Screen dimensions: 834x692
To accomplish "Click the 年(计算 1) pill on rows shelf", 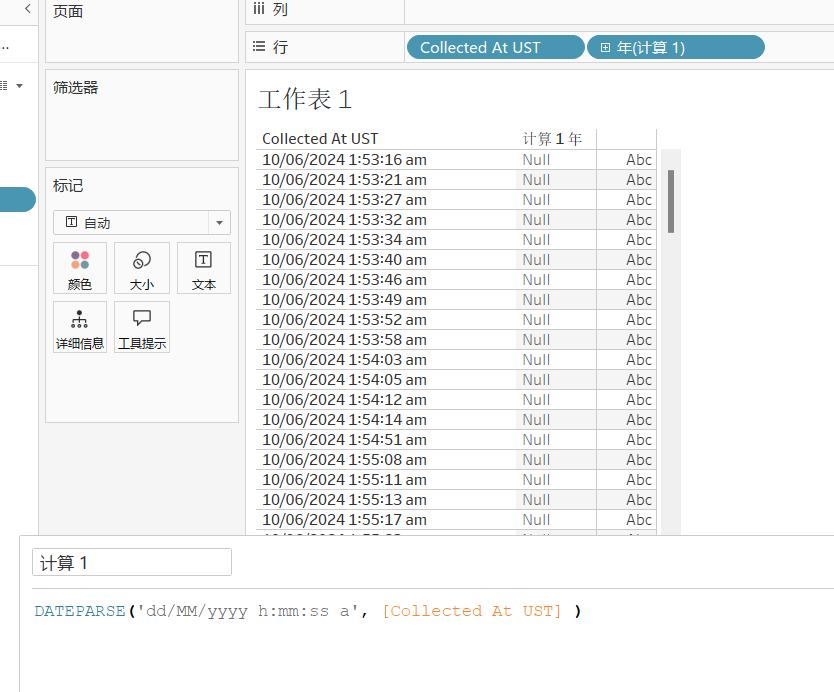I will click(675, 47).
